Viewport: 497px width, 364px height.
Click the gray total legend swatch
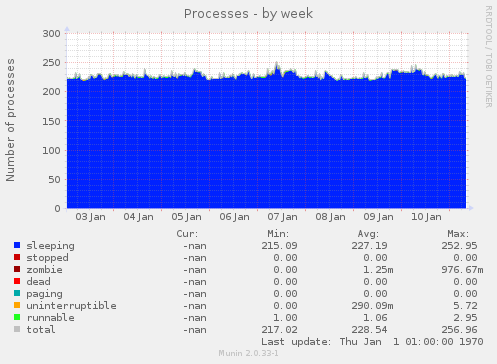pyautogui.click(x=17, y=329)
